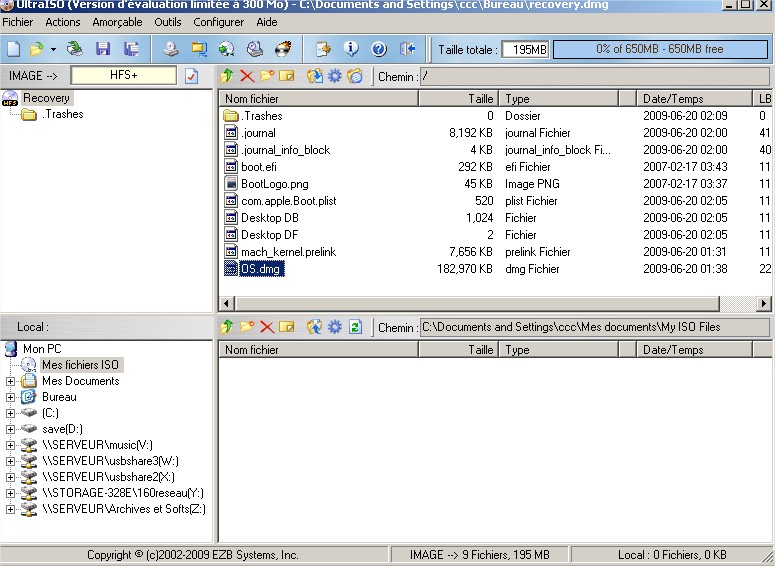Click the HFS+ image format field
The height and width of the screenshot is (566, 775).
pyautogui.click(x=124, y=76)
